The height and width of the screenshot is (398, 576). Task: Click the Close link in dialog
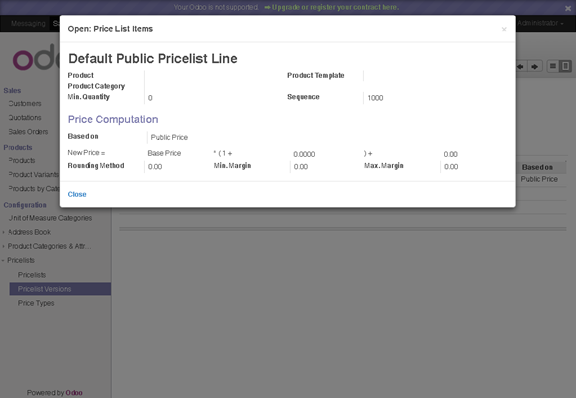coord(77,194)
